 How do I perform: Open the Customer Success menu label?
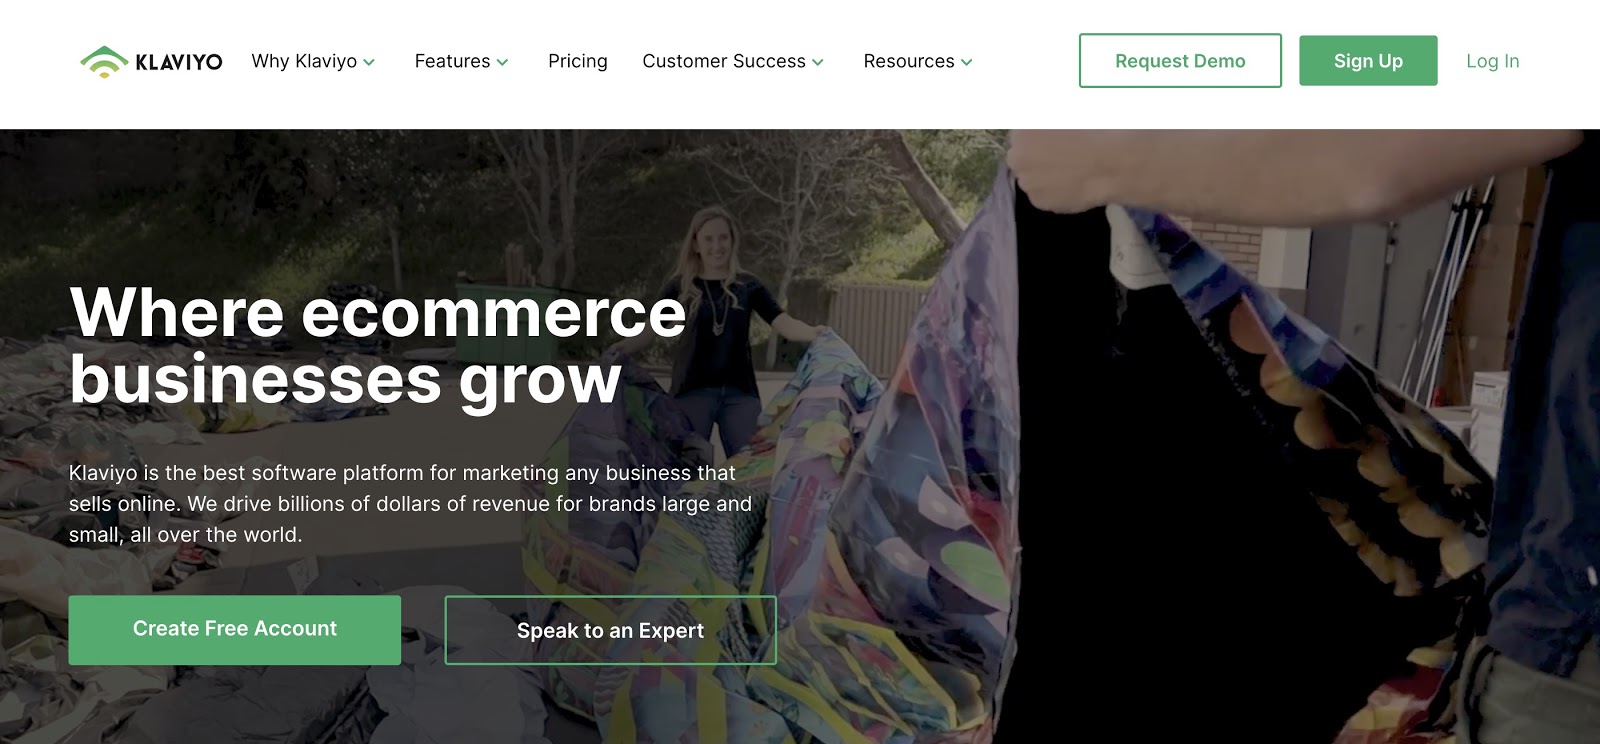724,61
